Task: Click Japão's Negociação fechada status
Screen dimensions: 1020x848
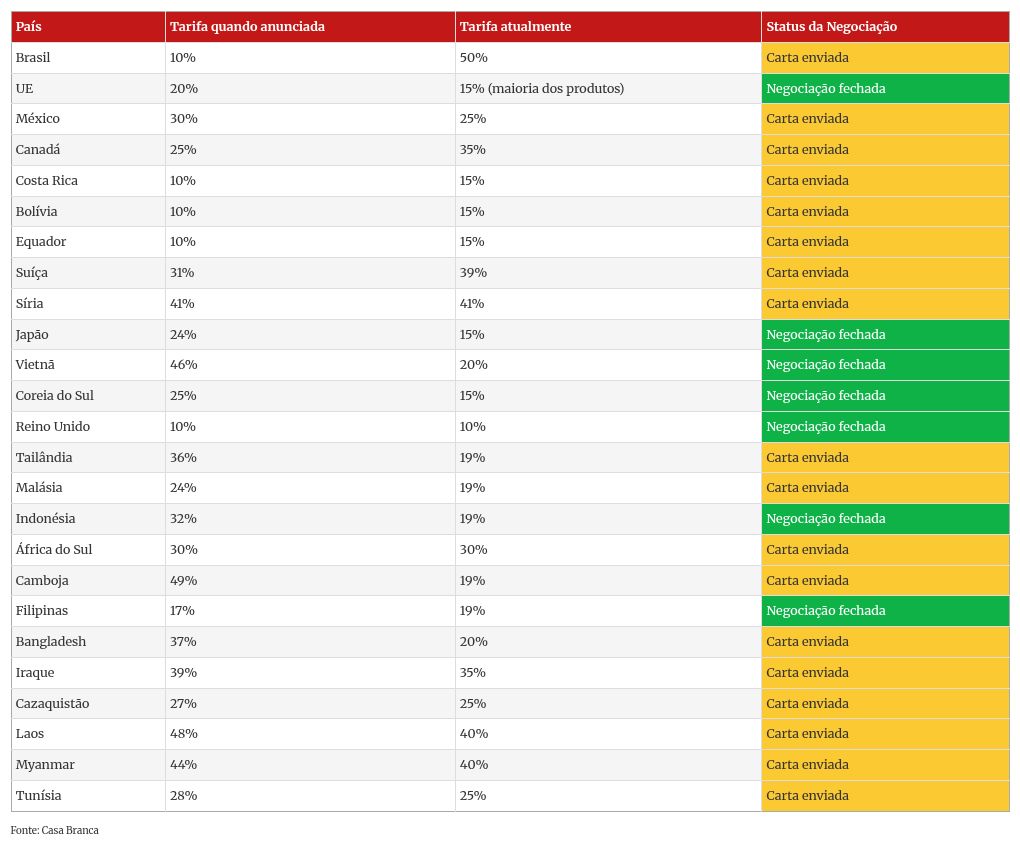Action: pos(884,335)
